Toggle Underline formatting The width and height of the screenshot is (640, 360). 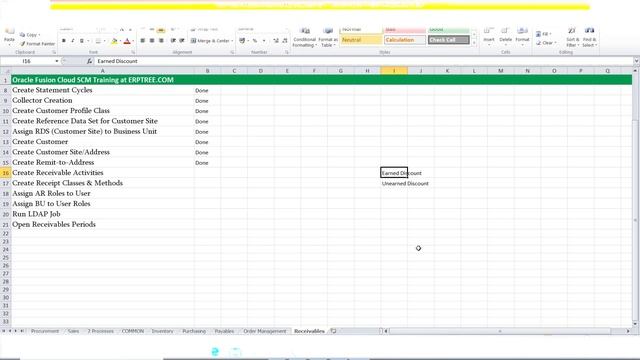coord(82,41)
